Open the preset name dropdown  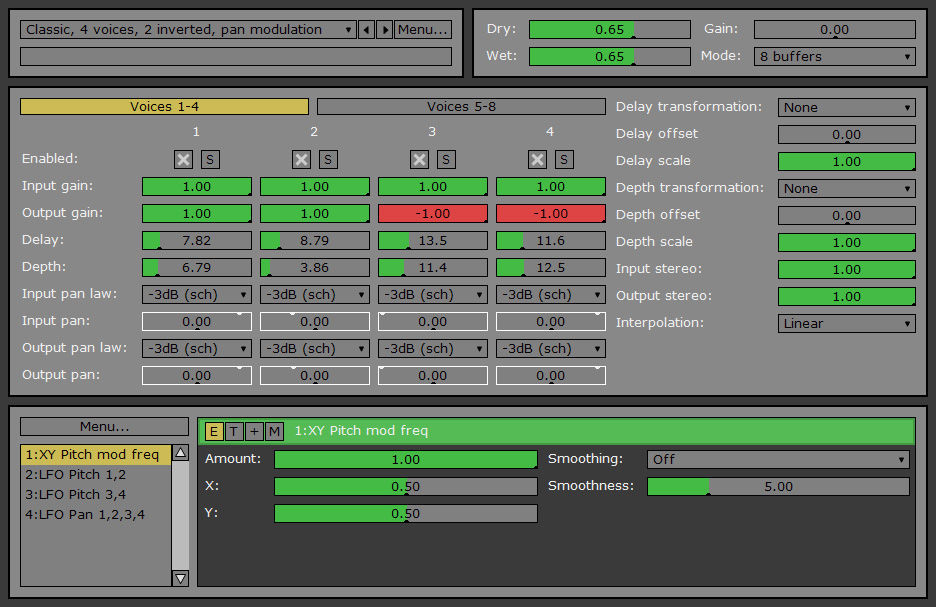[x=188, y=29]
